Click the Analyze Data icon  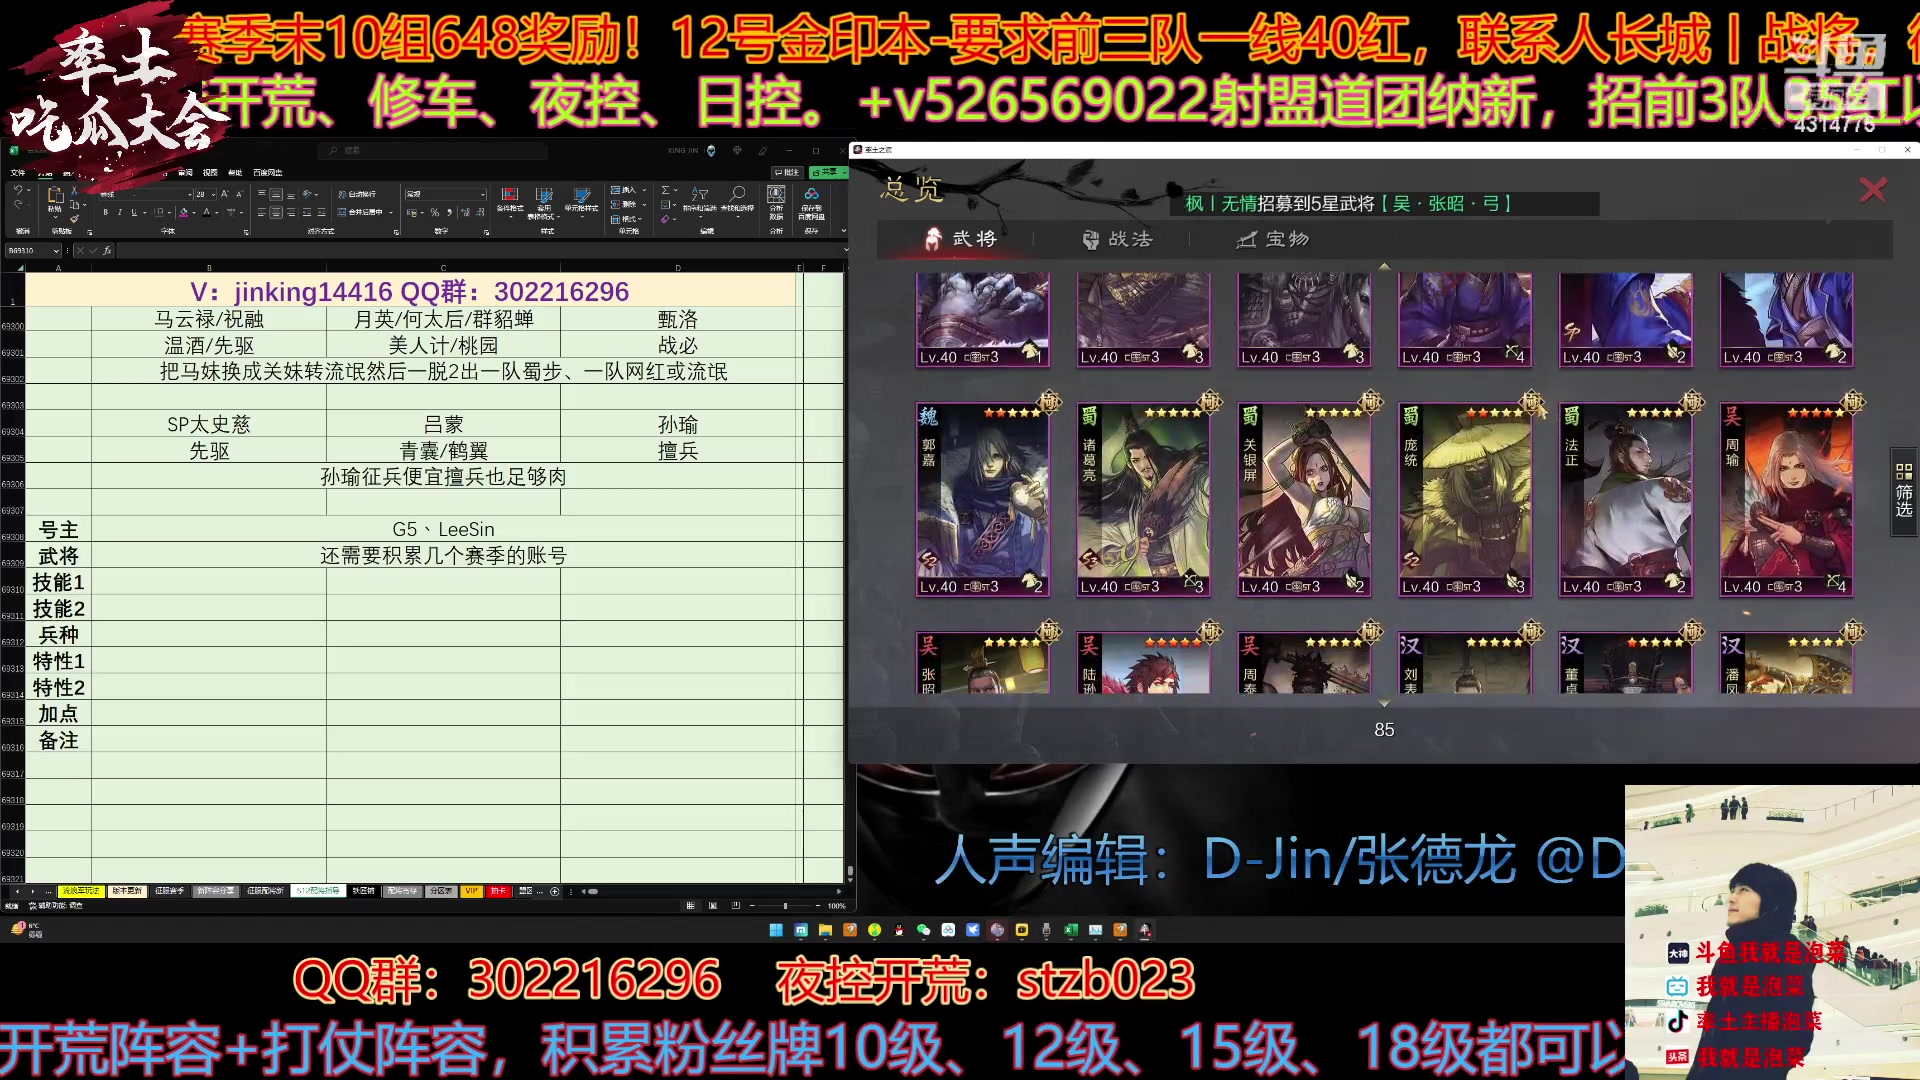coord(776,201)
